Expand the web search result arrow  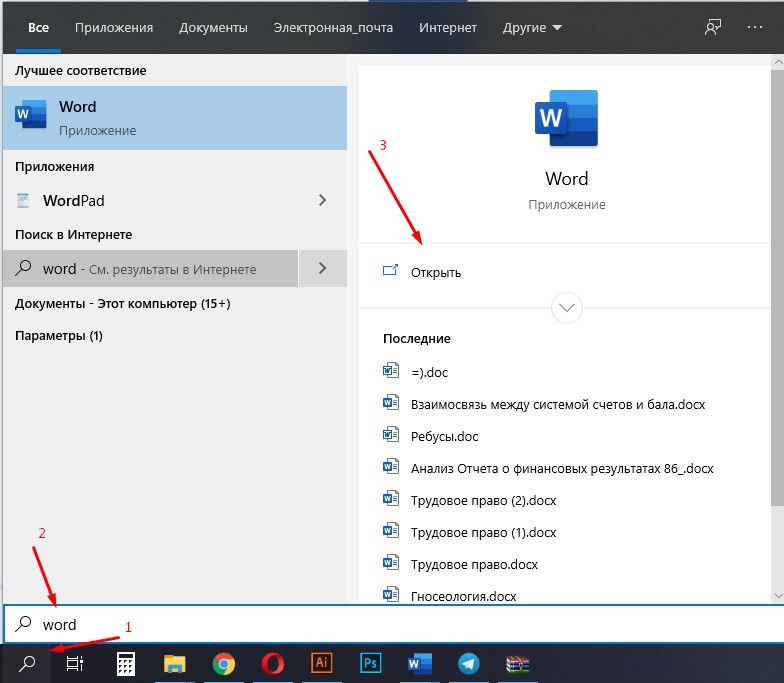322,268
